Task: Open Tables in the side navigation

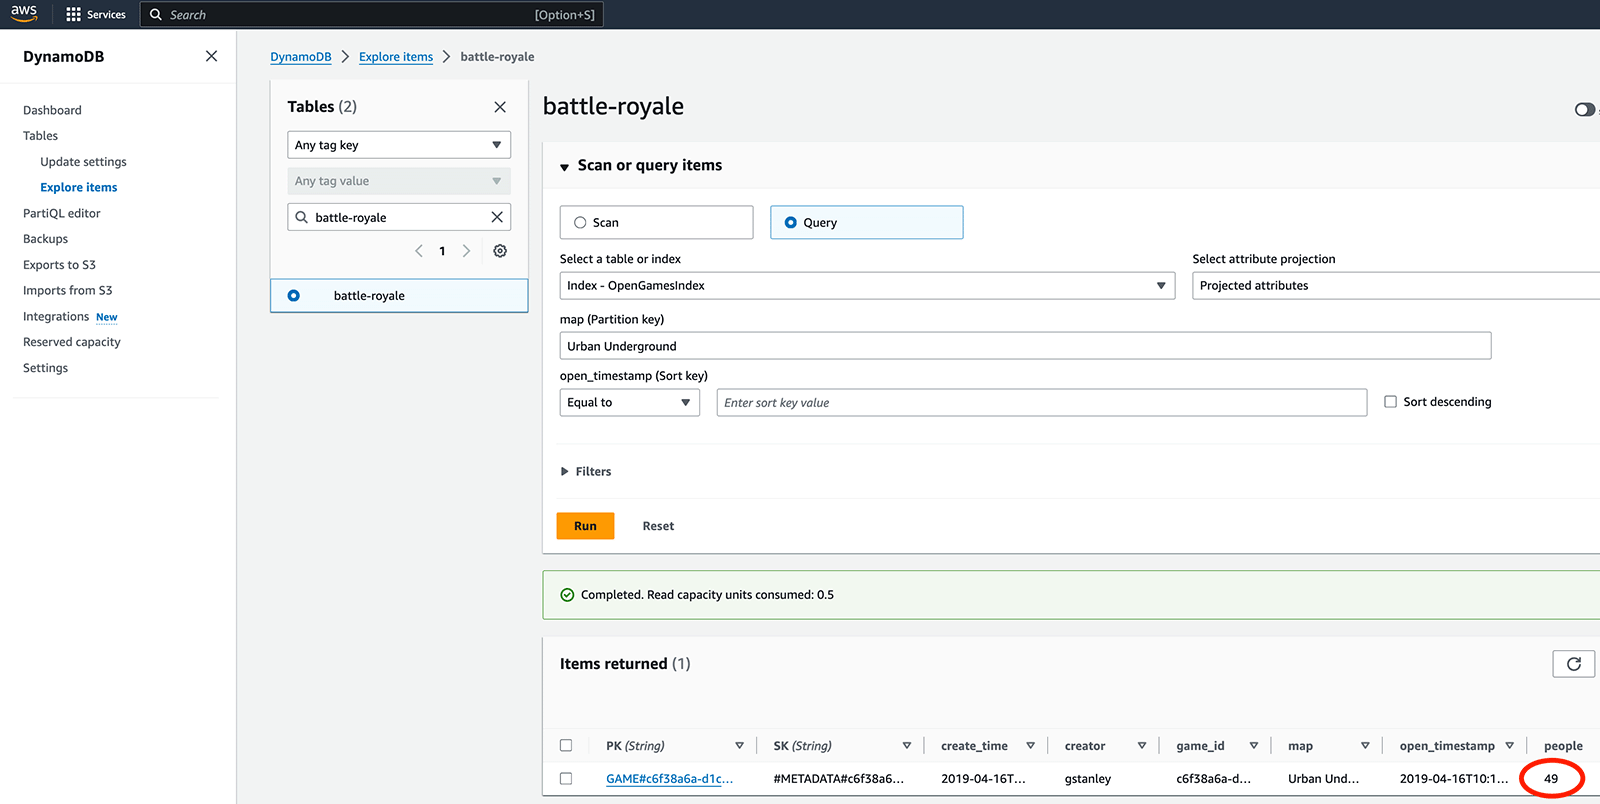Action: tap(40, 136)
